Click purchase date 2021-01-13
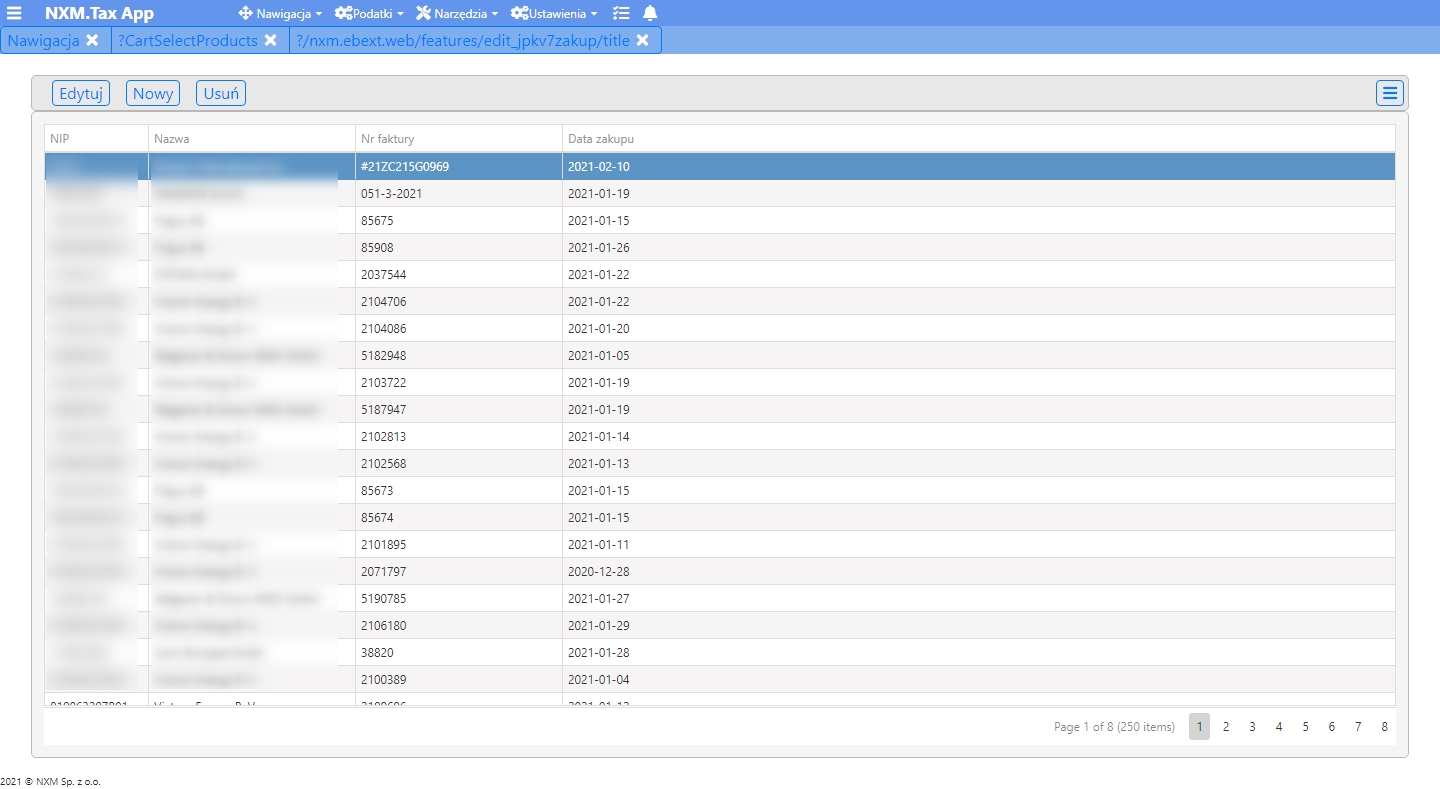This screenshot has width=1440, height=789. point(979,464)
